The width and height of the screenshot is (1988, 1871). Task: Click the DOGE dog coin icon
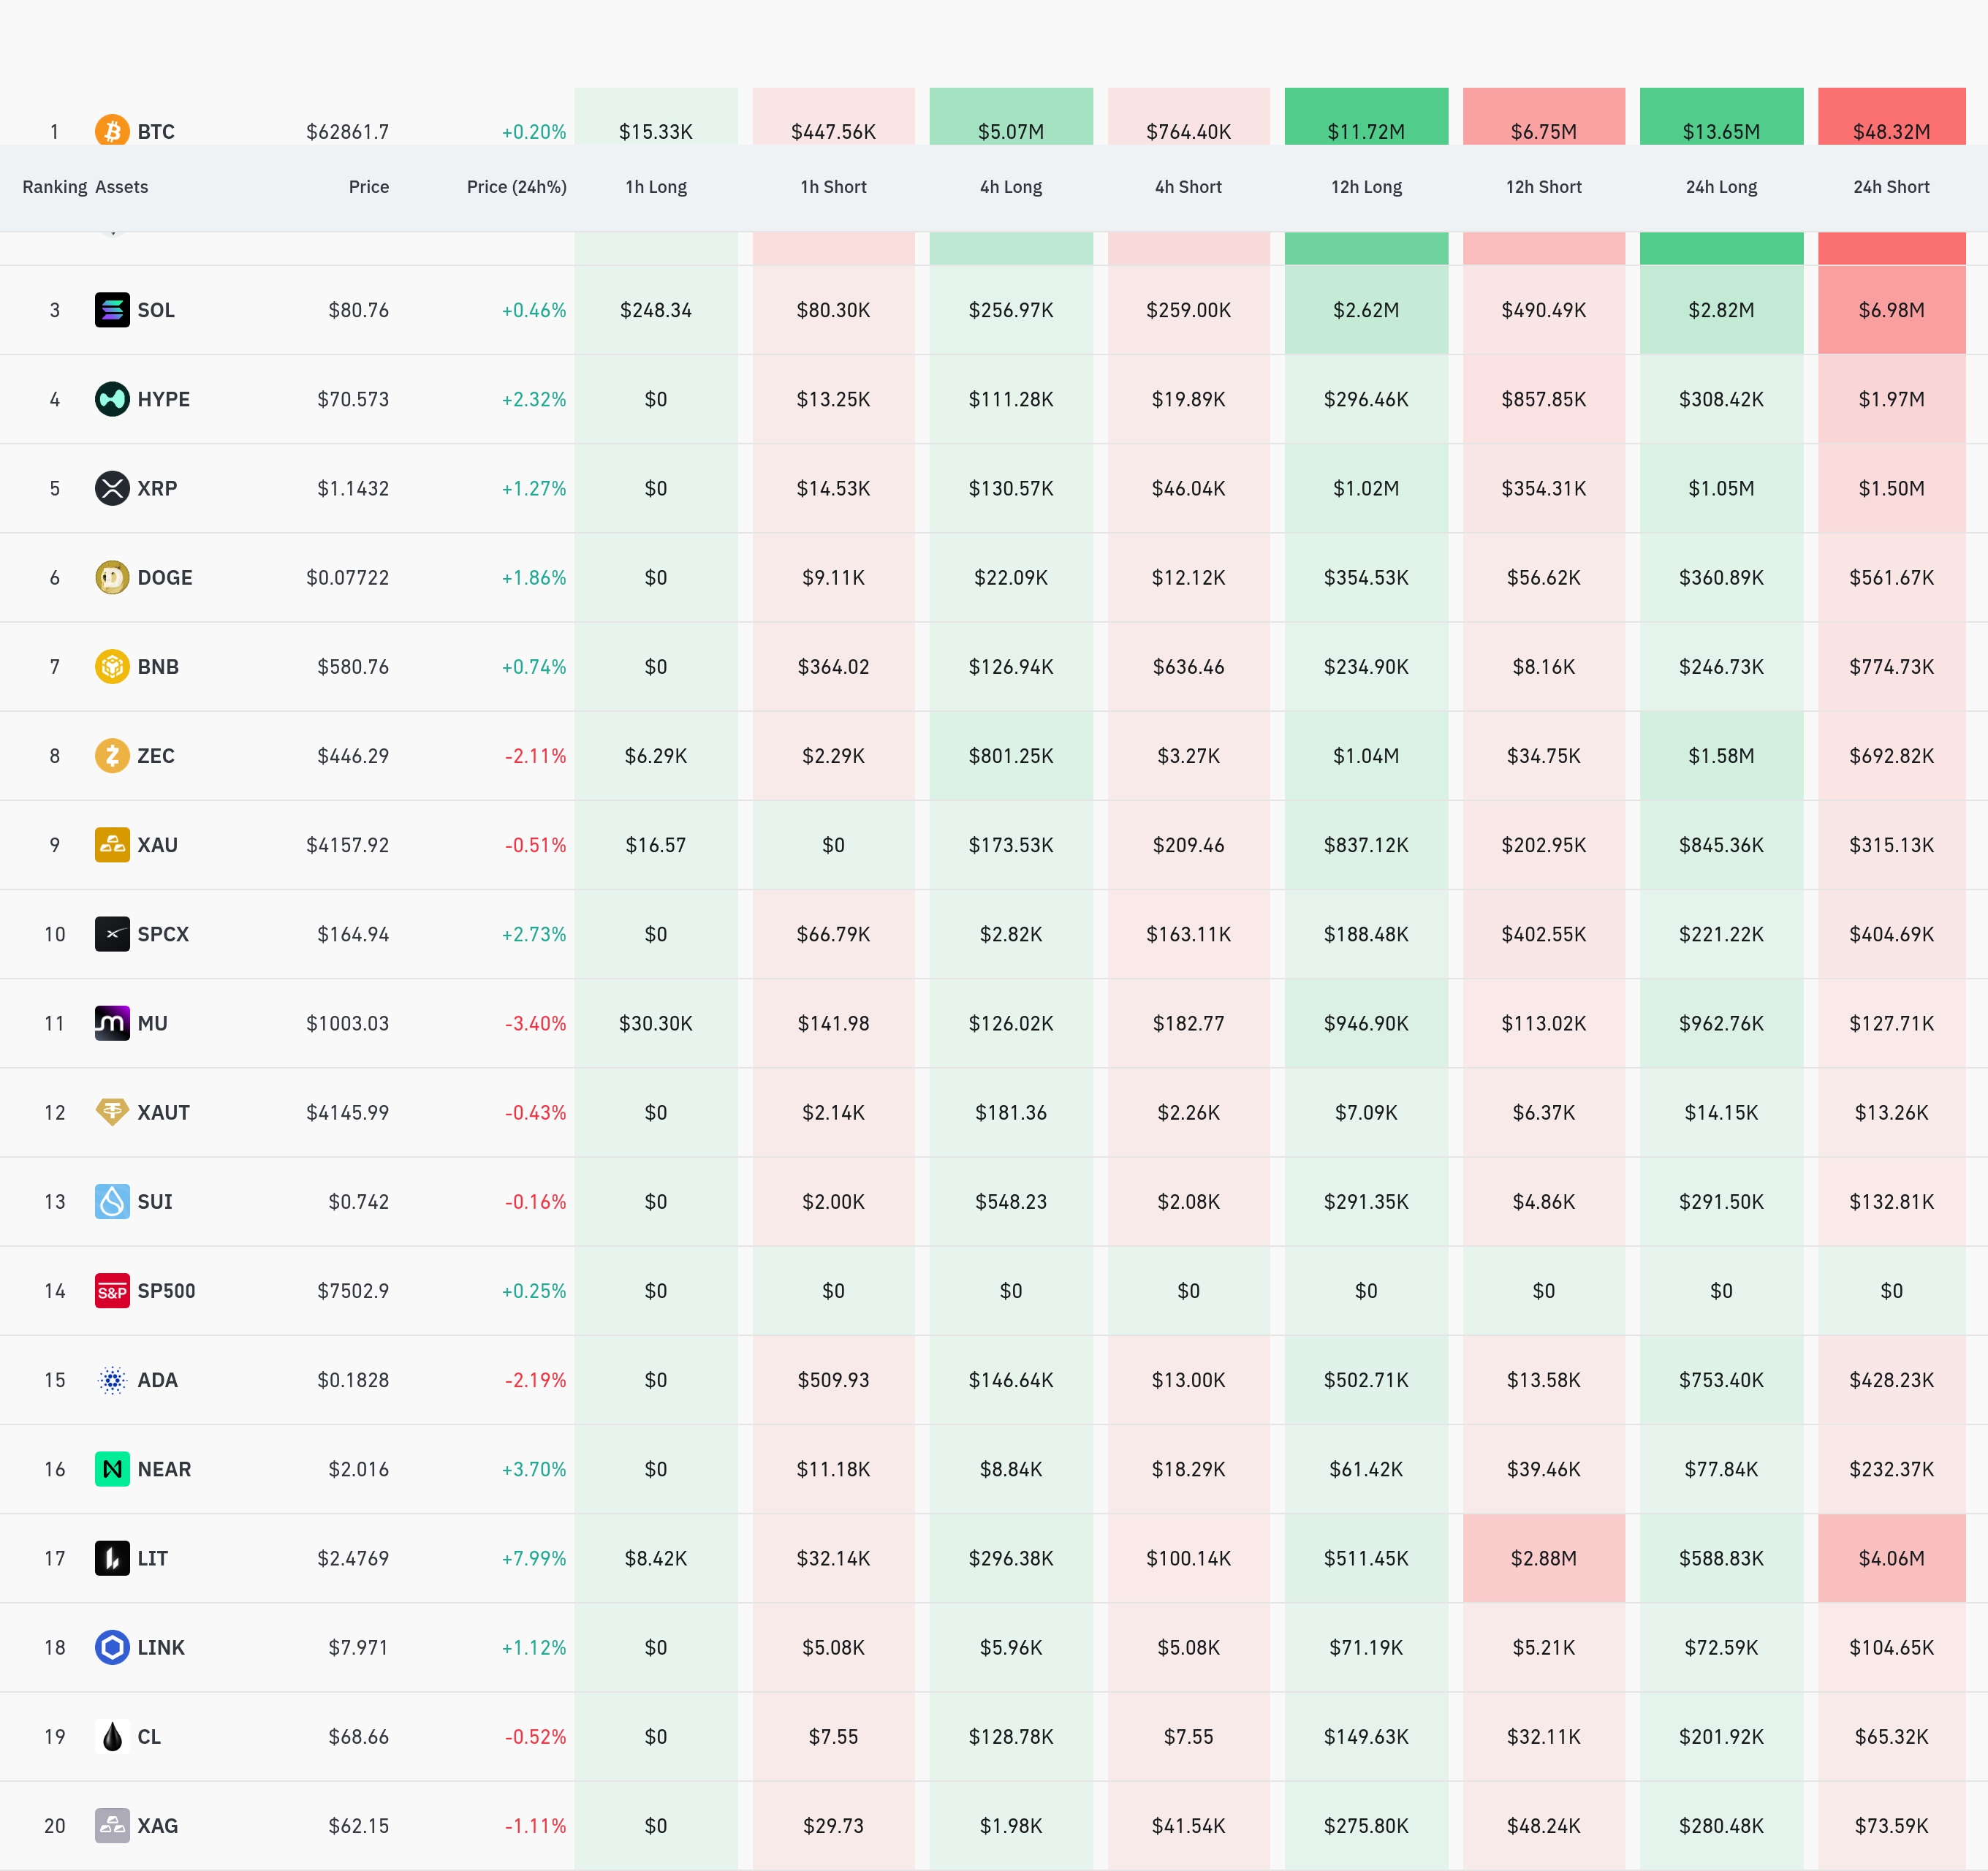pyautogui.click(x=112, y=577)
